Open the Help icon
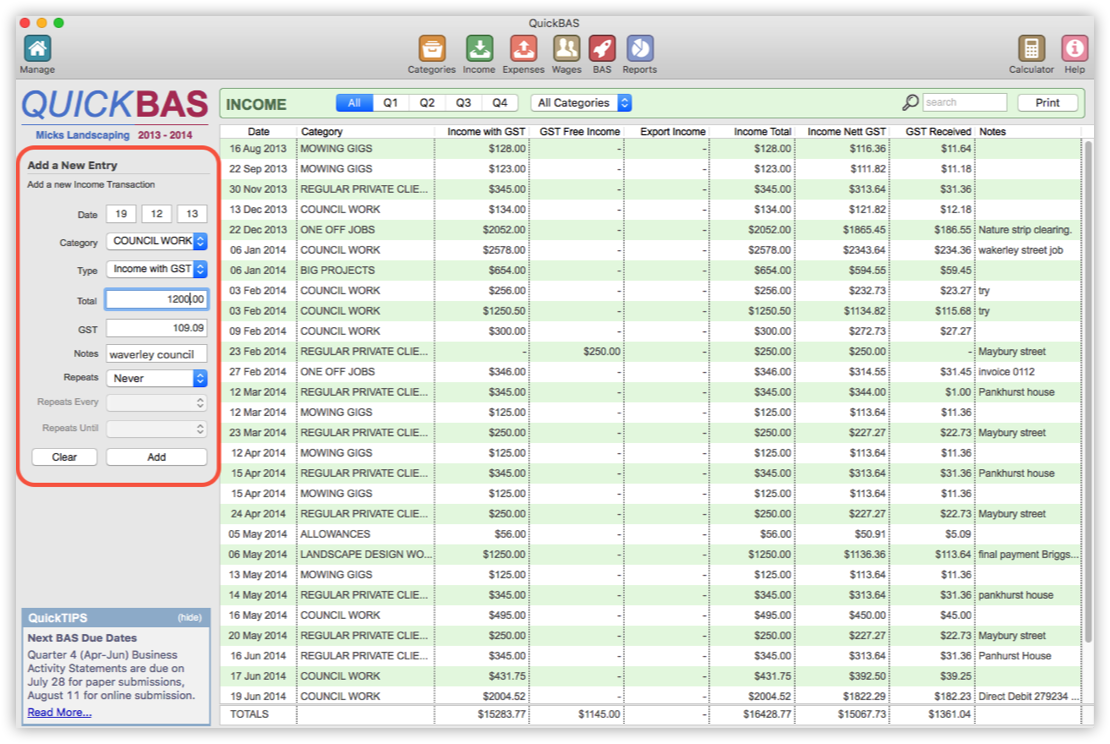 coord(1074,47)
